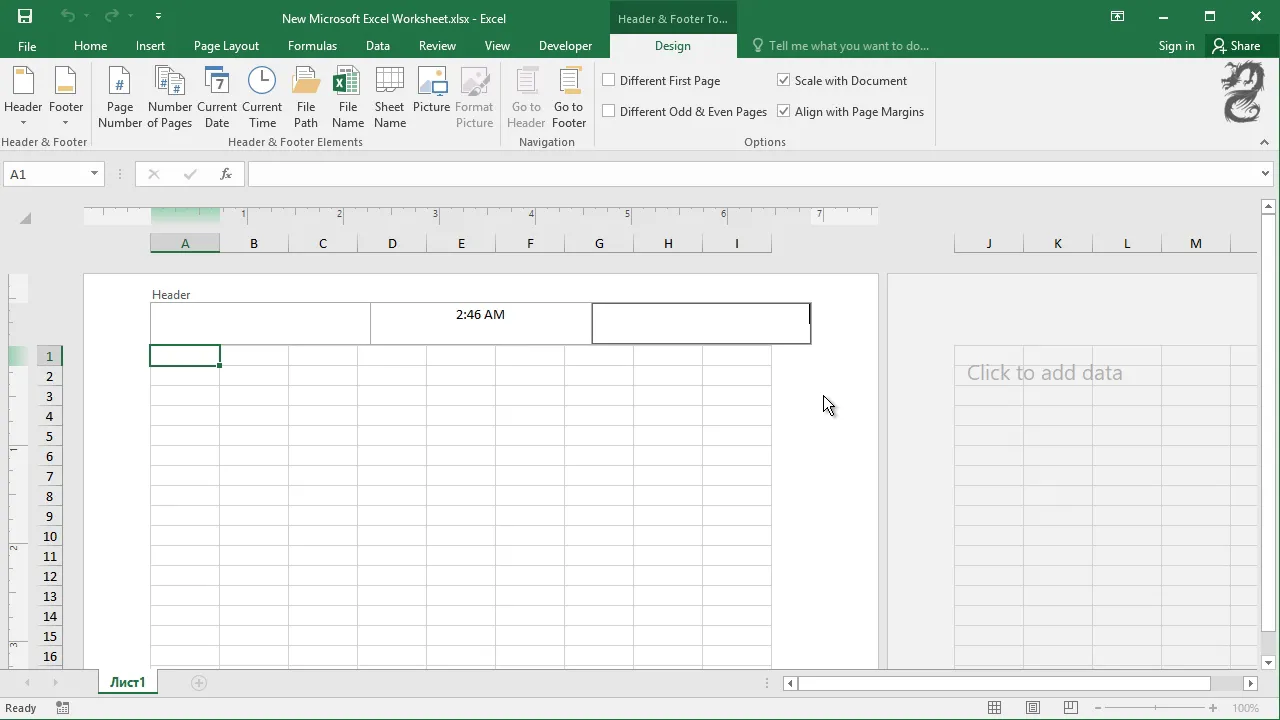Undo the last action

(x=68, y=17)
